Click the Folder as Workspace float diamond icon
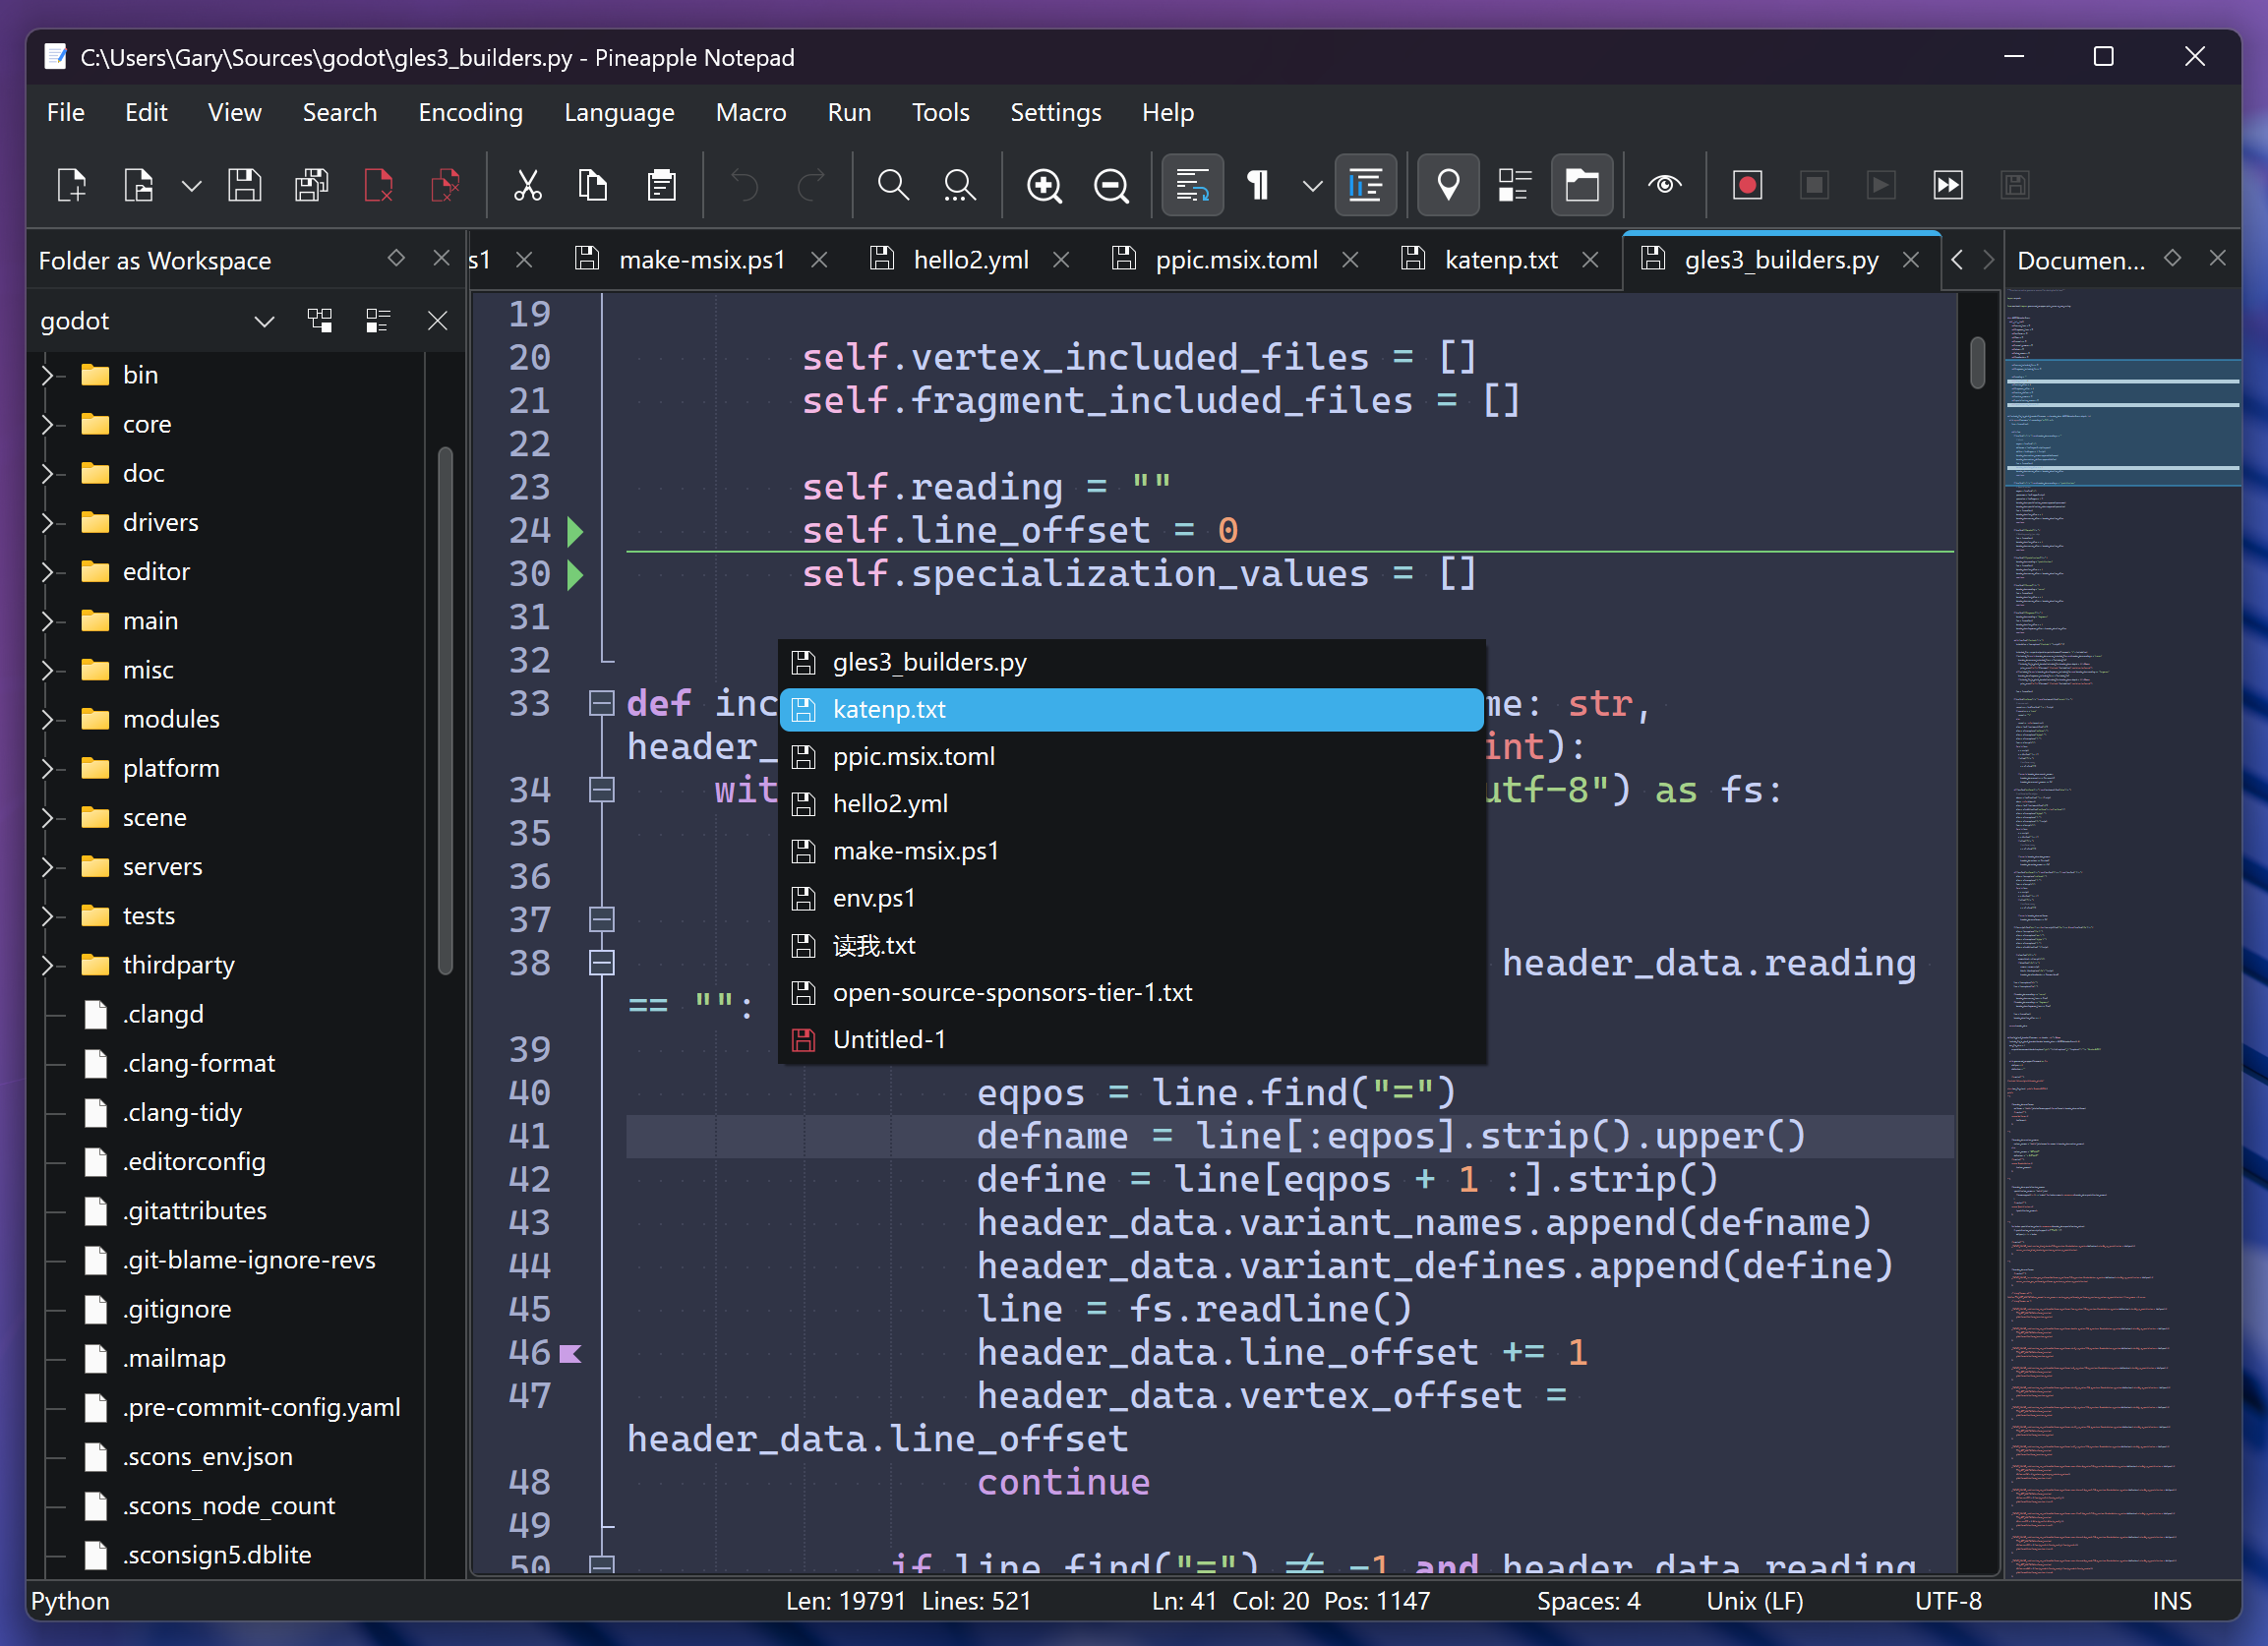 pos(396,258)
